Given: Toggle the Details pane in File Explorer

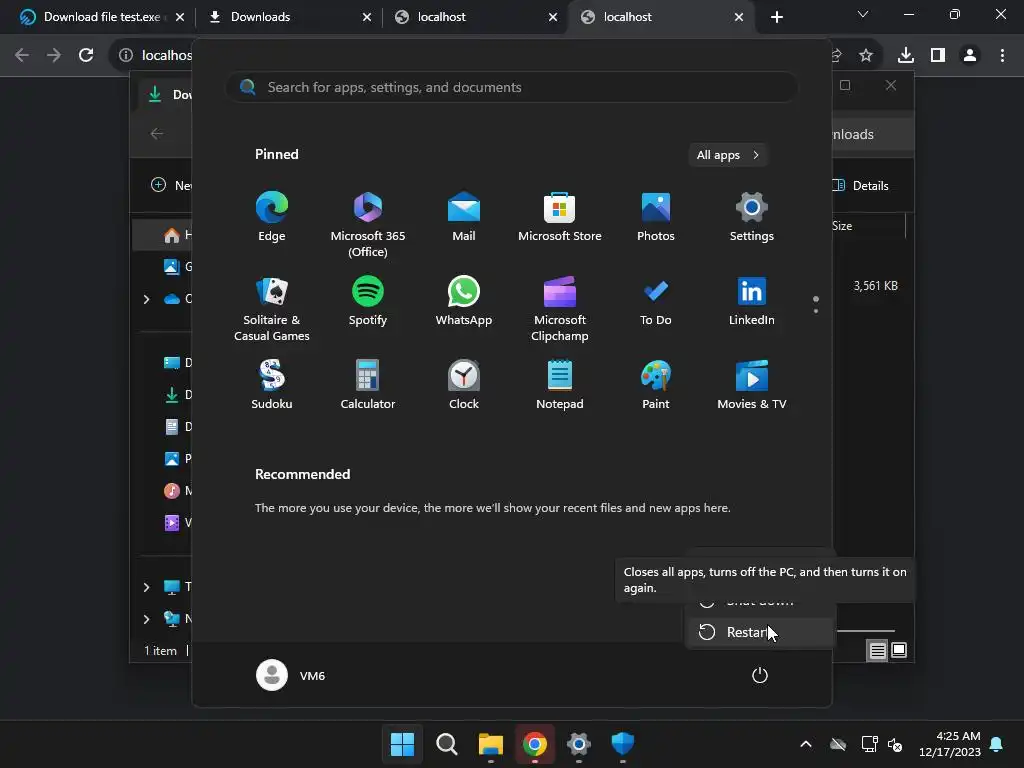Looking at the screenshot, I should (x=861, y=185).
